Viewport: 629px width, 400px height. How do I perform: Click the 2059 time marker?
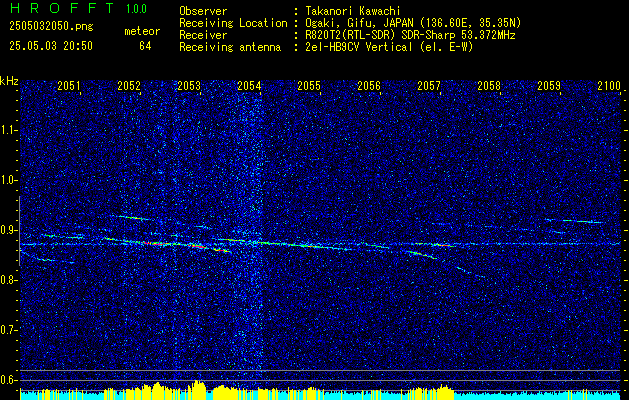click(x=549, y=85)
